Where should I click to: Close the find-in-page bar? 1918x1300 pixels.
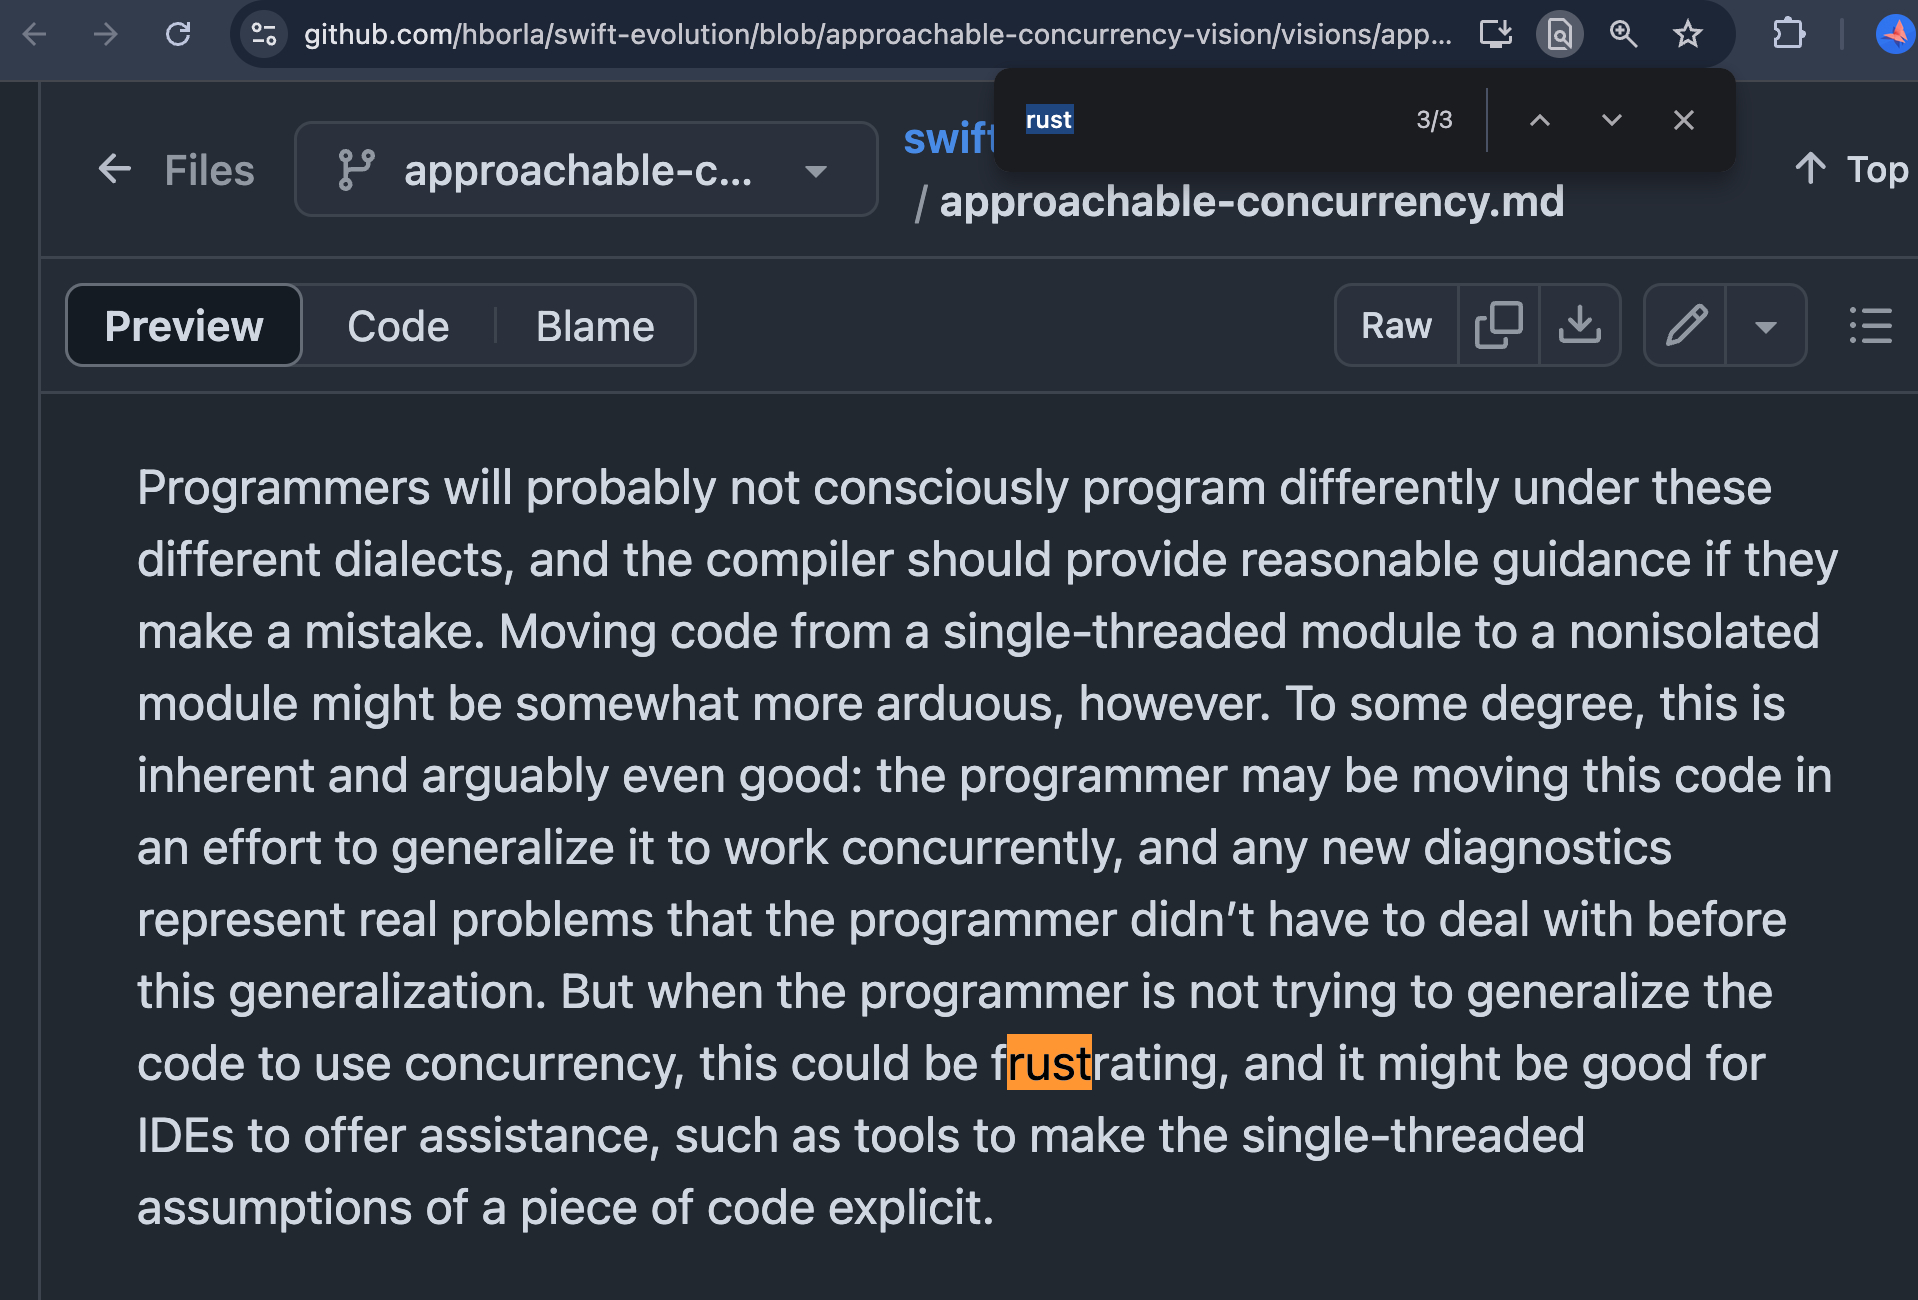[1684, 120]
